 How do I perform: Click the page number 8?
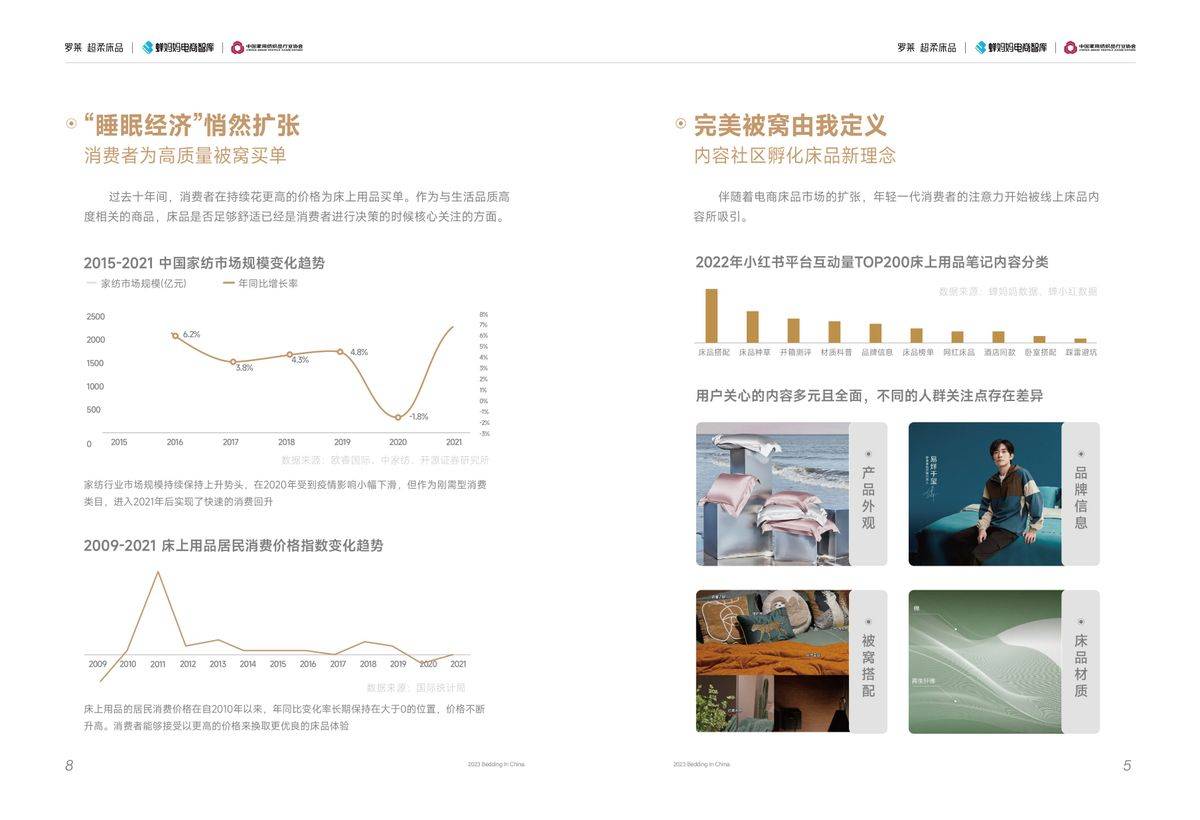[69, 765]
